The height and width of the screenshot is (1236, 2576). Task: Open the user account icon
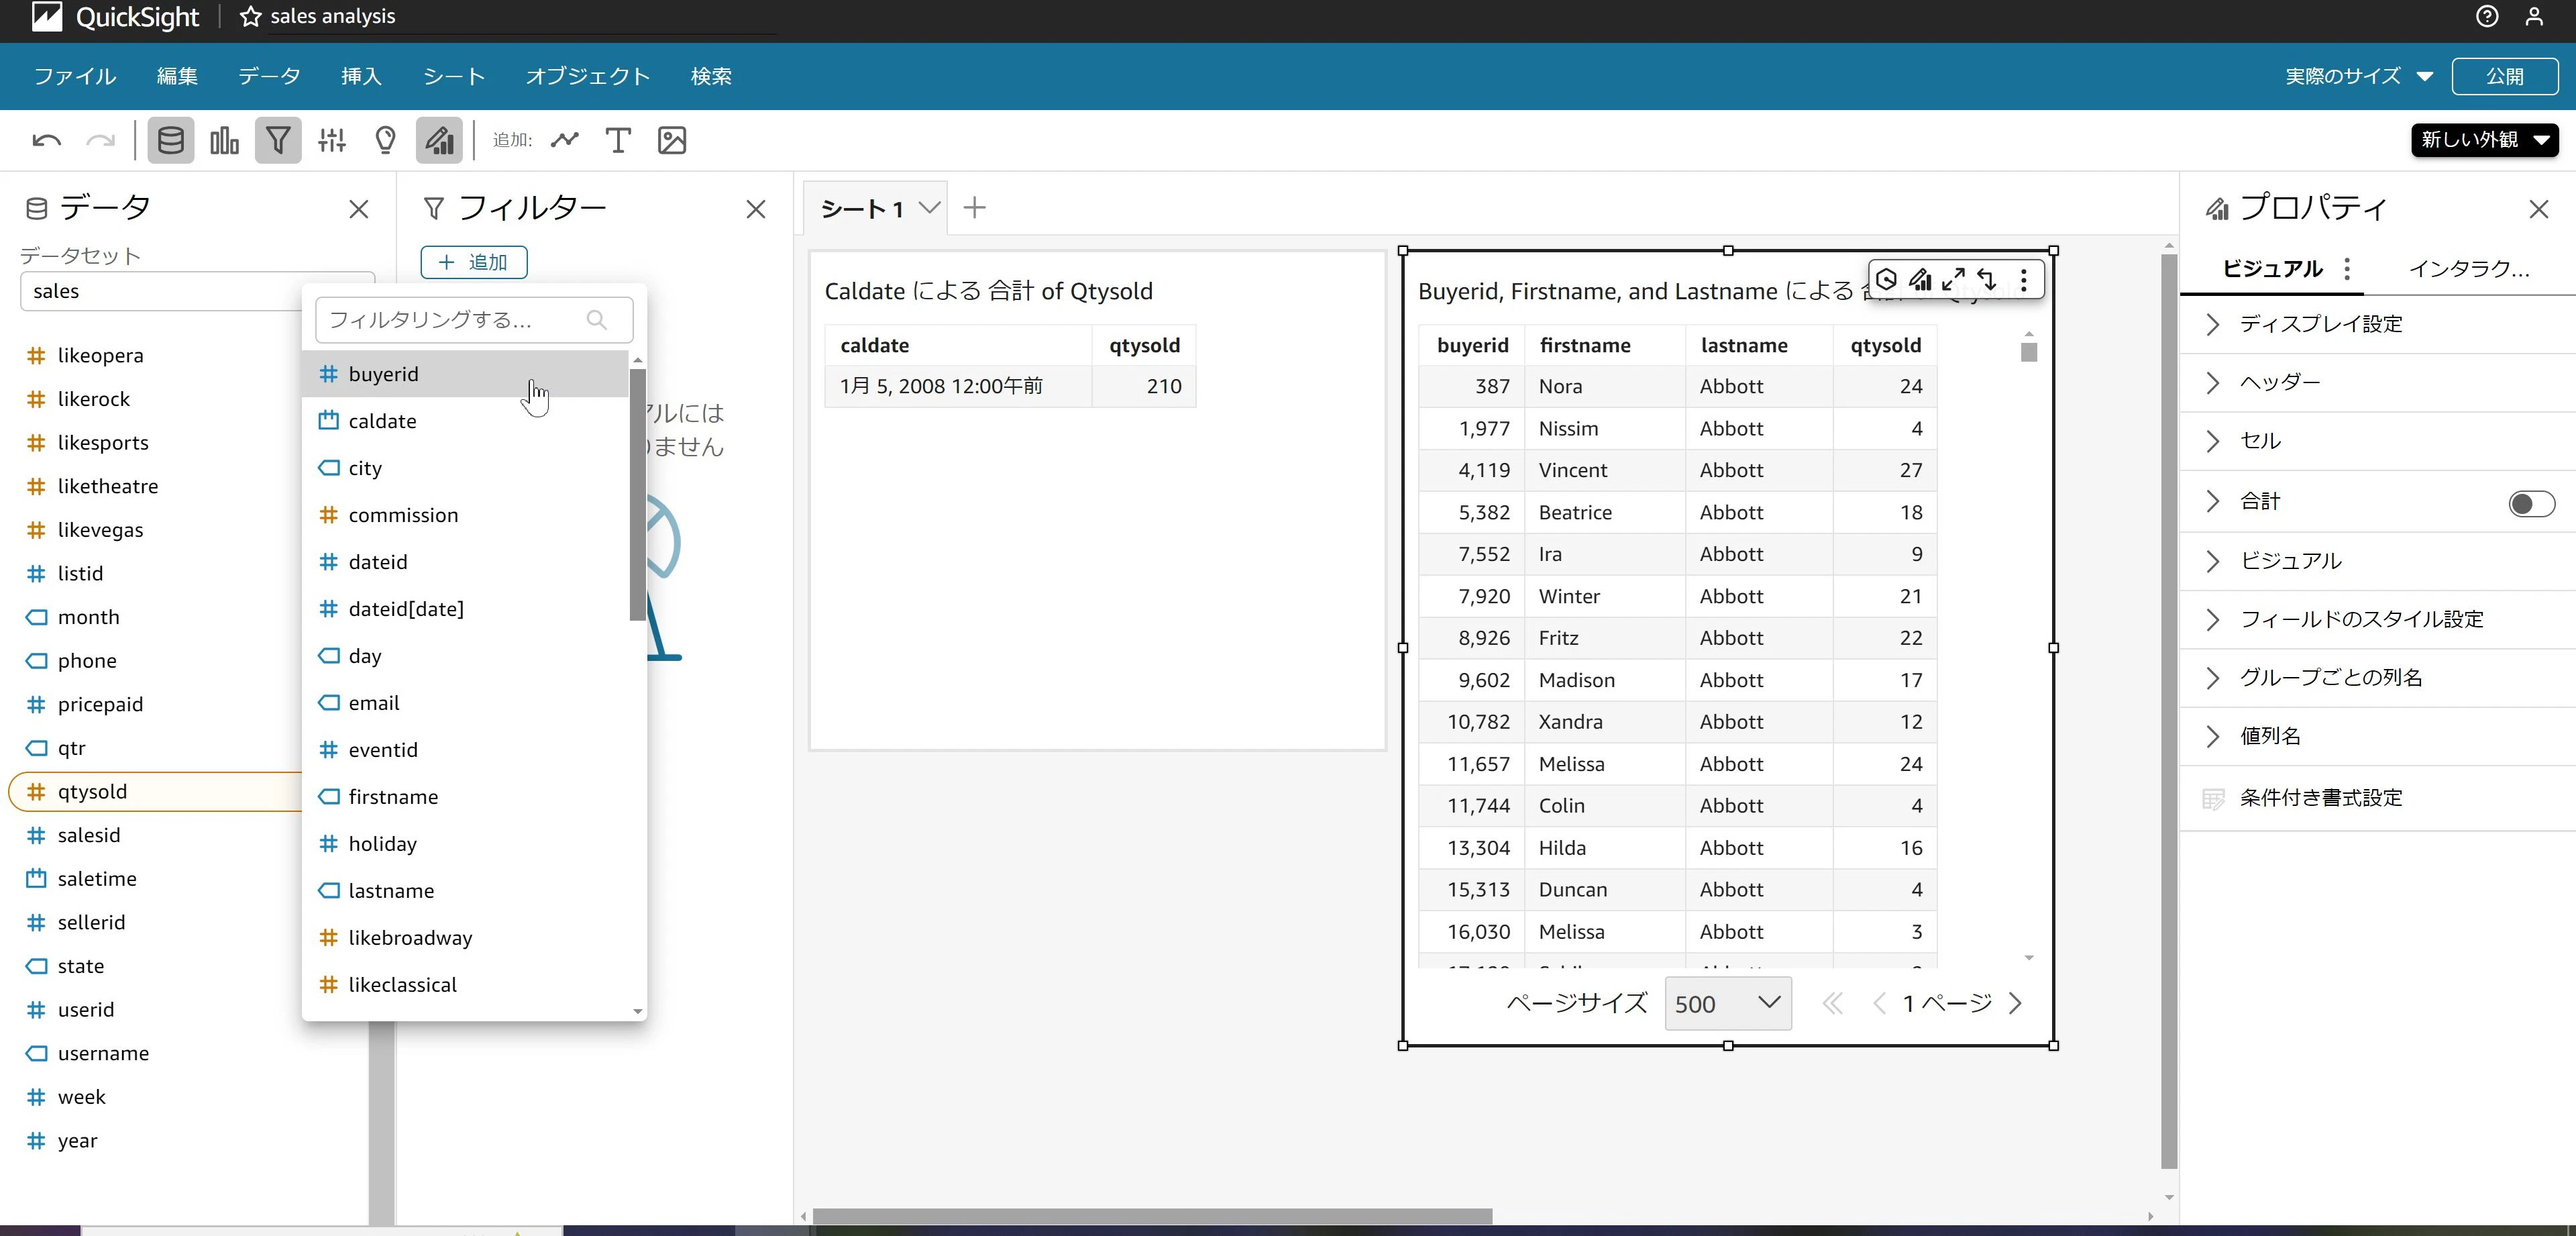coord(2534,17)
